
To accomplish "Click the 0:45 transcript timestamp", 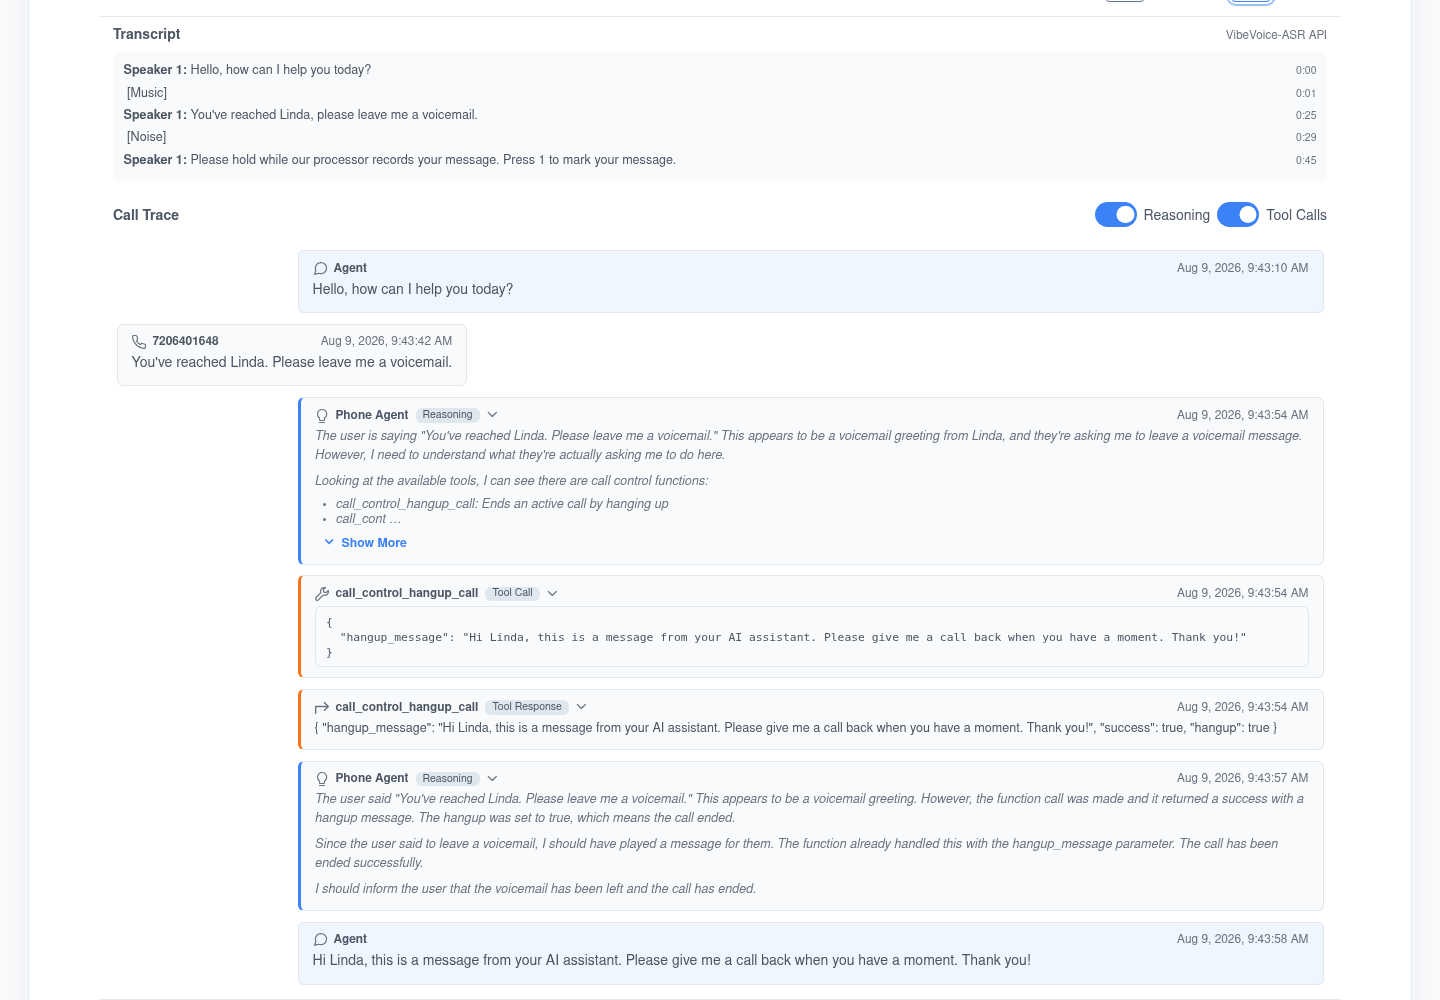I will [x=1306, y=161].
